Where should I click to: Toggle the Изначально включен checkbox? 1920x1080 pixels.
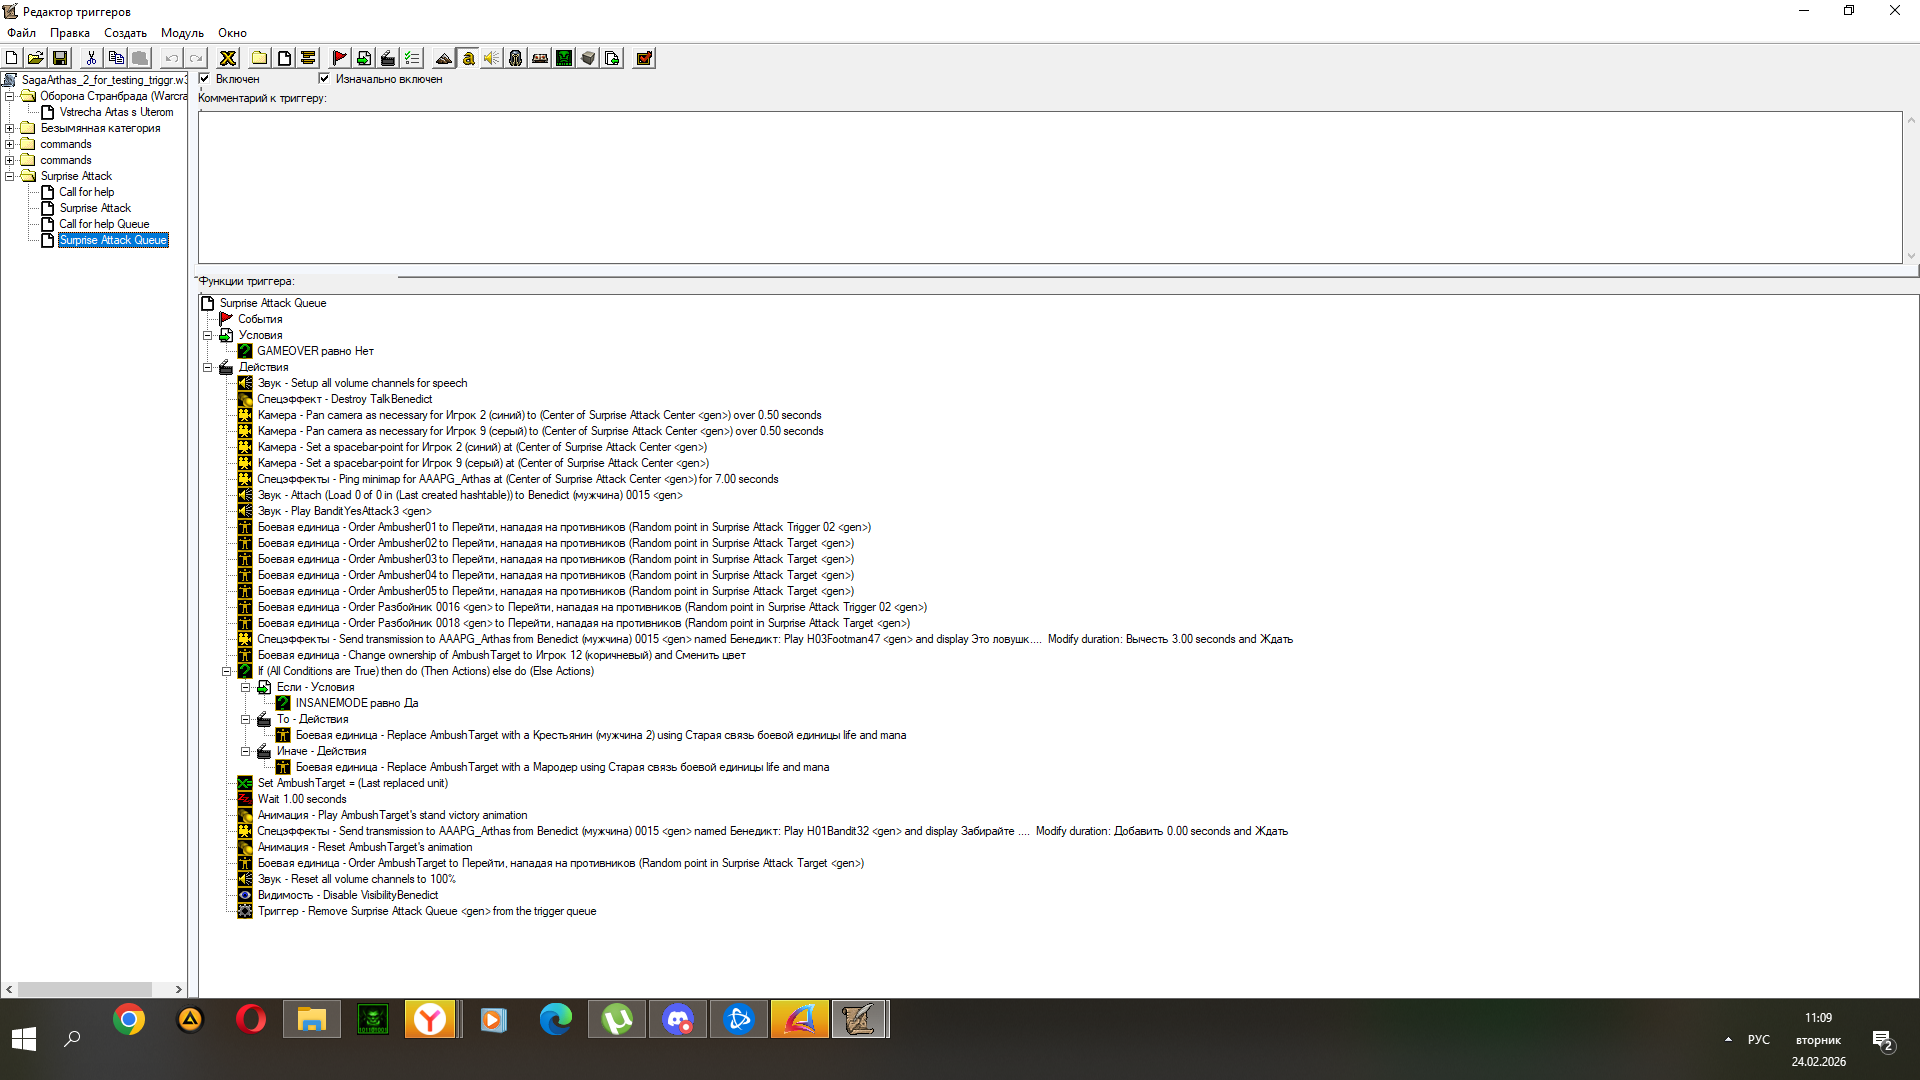(x=324, y=78)
